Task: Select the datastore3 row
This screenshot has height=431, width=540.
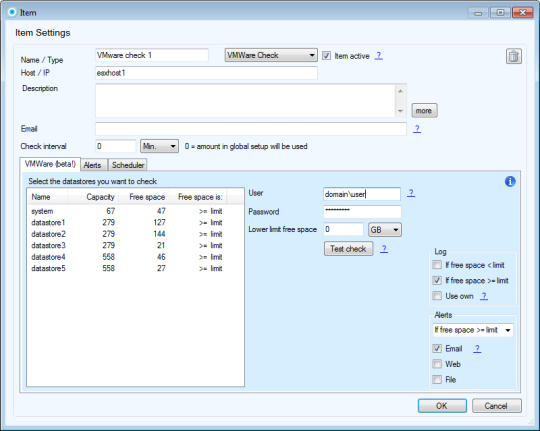Action: (127, 245)
